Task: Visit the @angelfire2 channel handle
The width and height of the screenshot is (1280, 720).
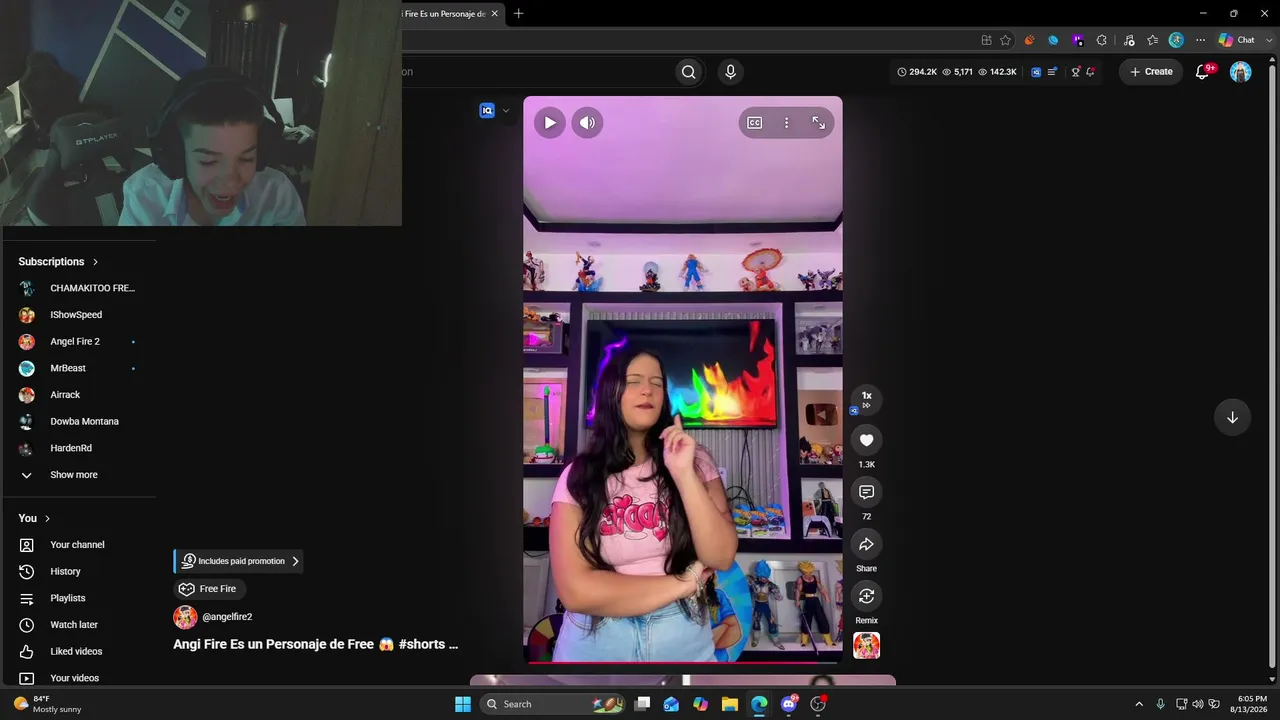Action: (x=227, y=617)
